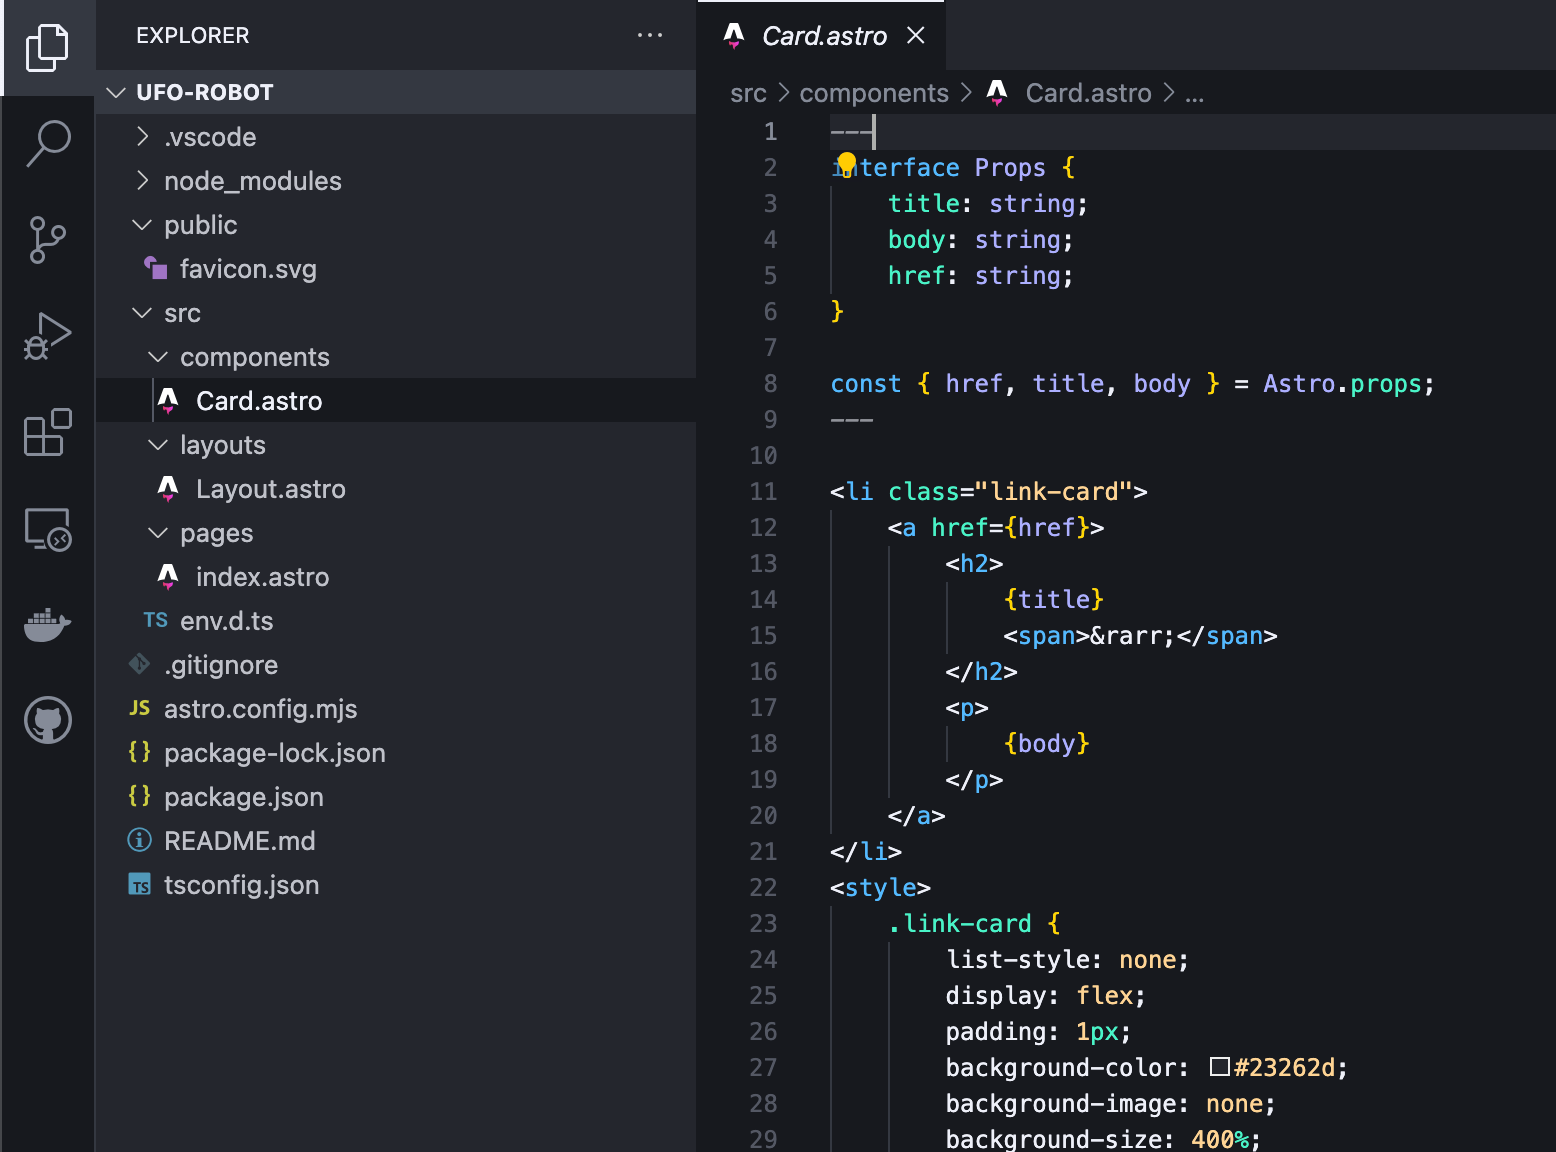
Task: Close the Card.astro tab
Action: [x=915, y=36]
